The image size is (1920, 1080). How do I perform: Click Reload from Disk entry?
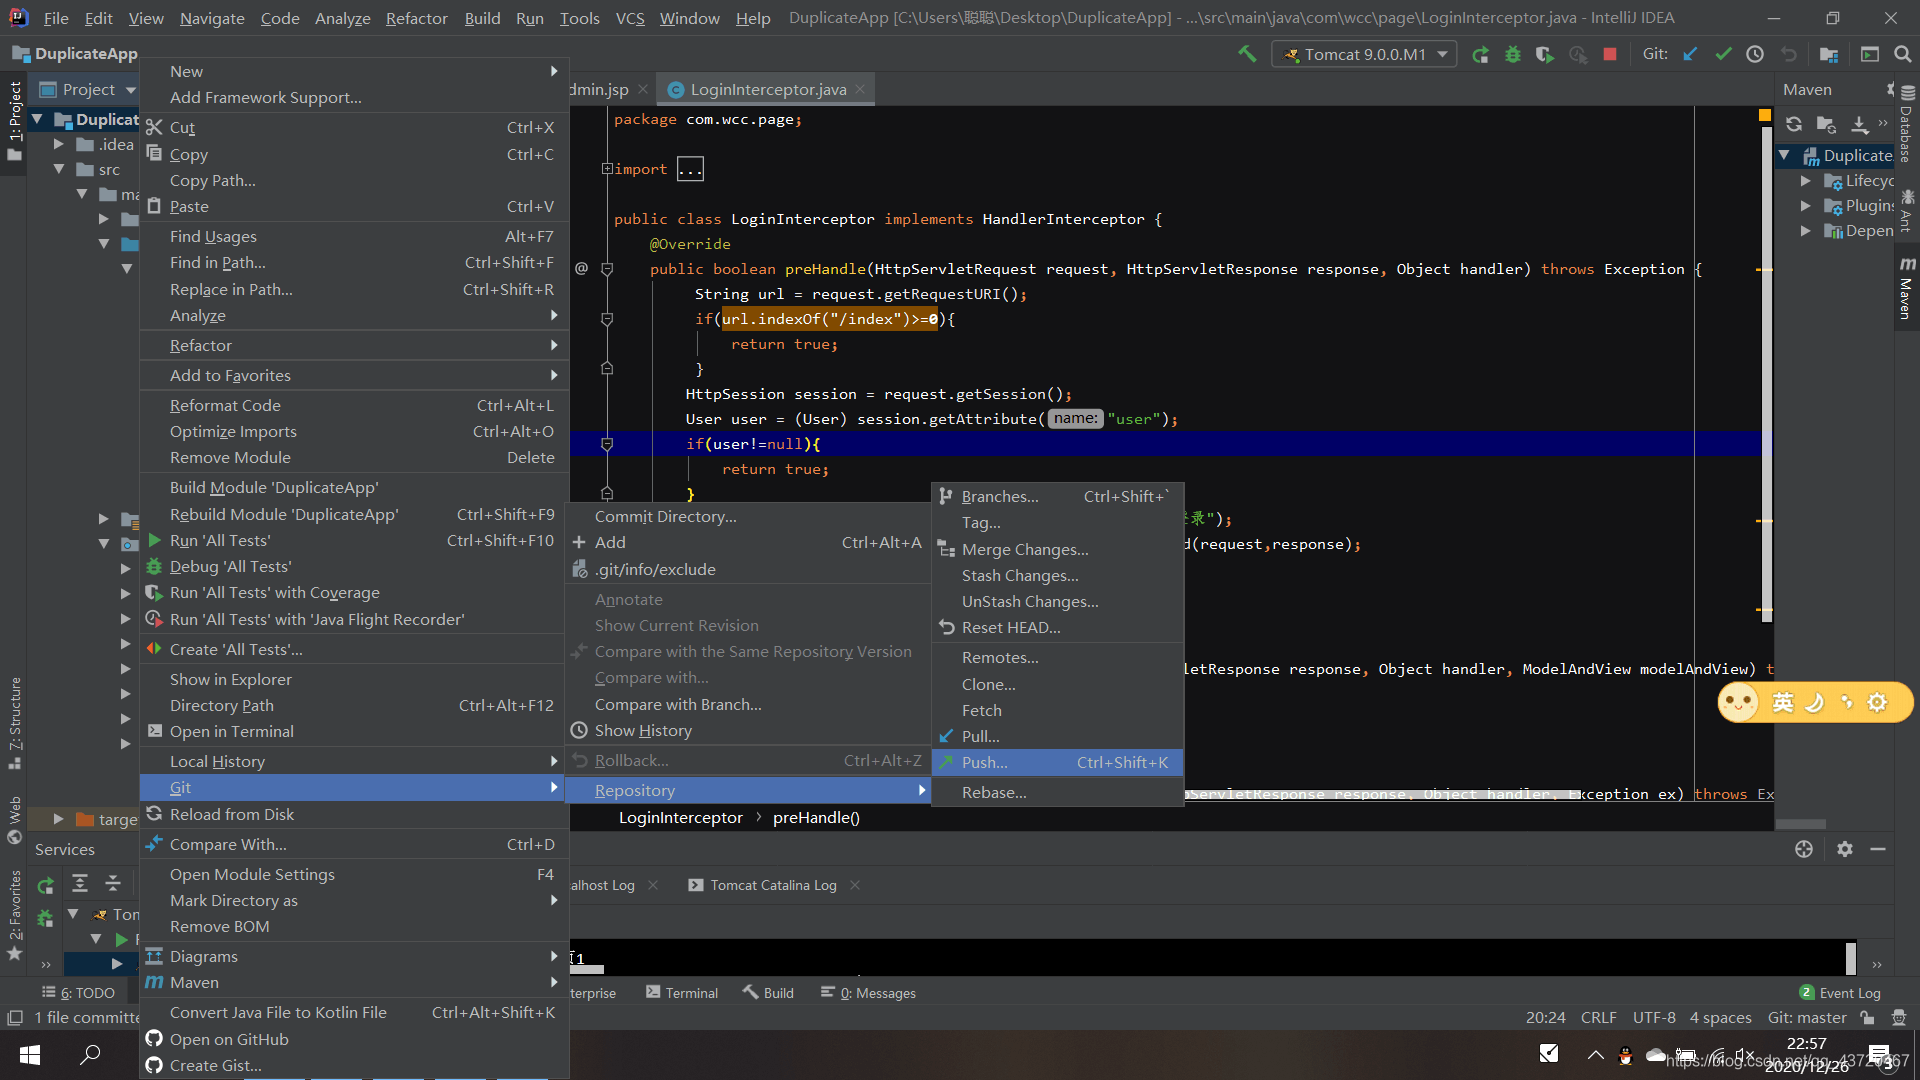pos(354,814)
